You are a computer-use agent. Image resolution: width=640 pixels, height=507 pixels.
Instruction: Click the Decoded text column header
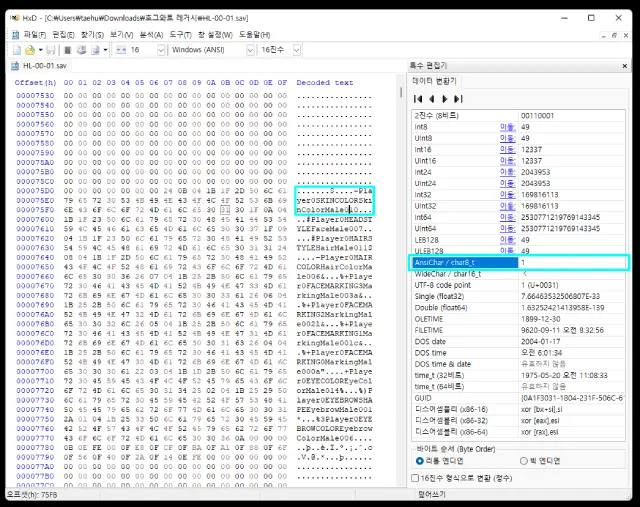pyautogui.click(x=325, y=82)
